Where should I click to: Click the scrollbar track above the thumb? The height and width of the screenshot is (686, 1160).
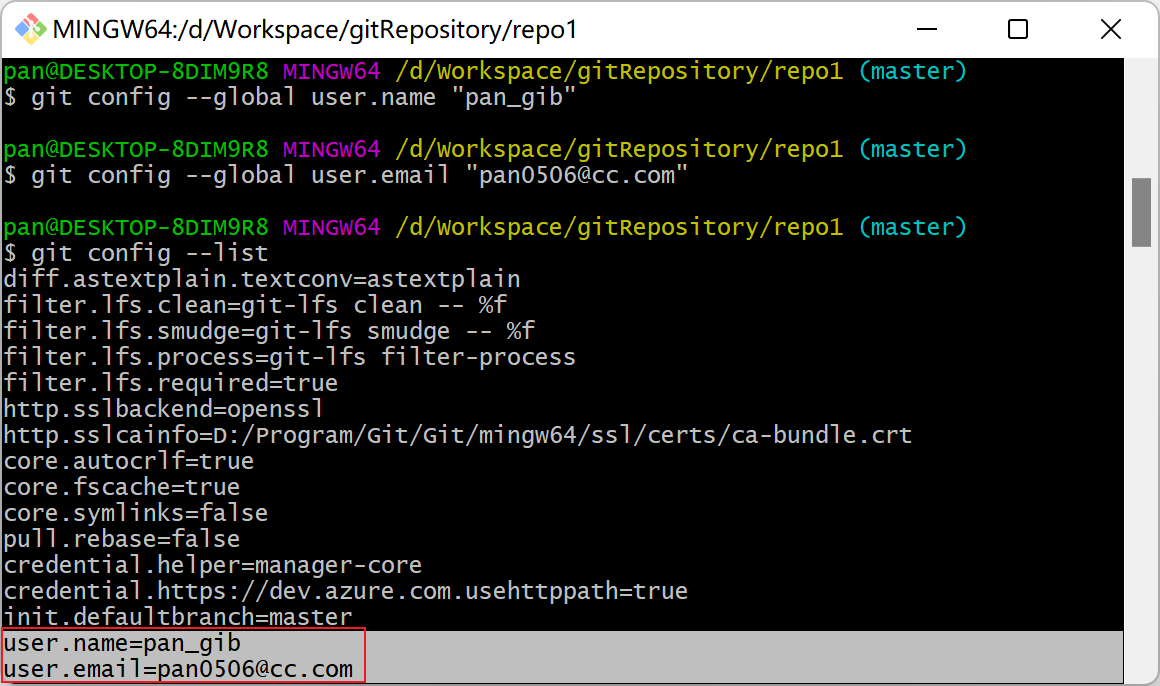[x=1141, y=120]
